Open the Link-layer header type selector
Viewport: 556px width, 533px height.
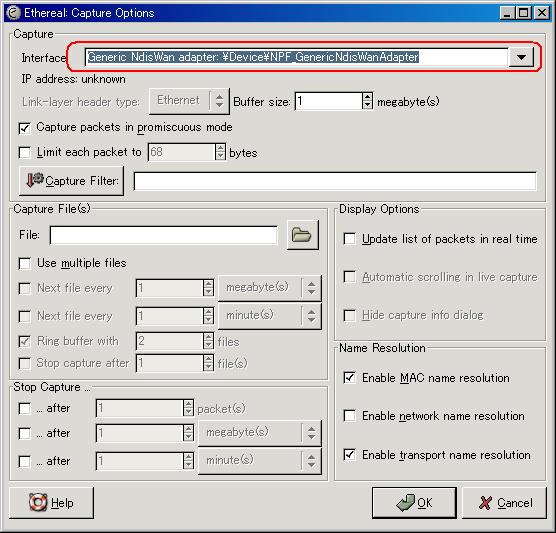(x=189, y=101)
